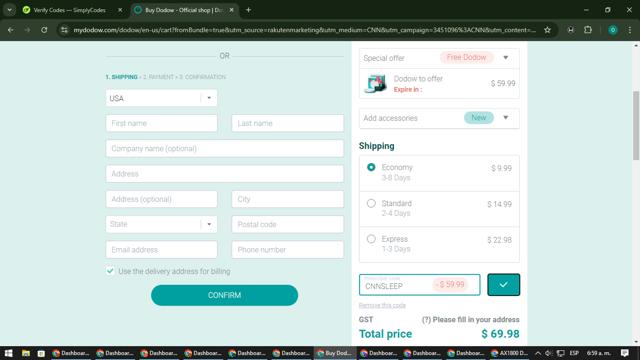
Task: Switch to AX1800 D... taskbar window
Action: point(509,353)
